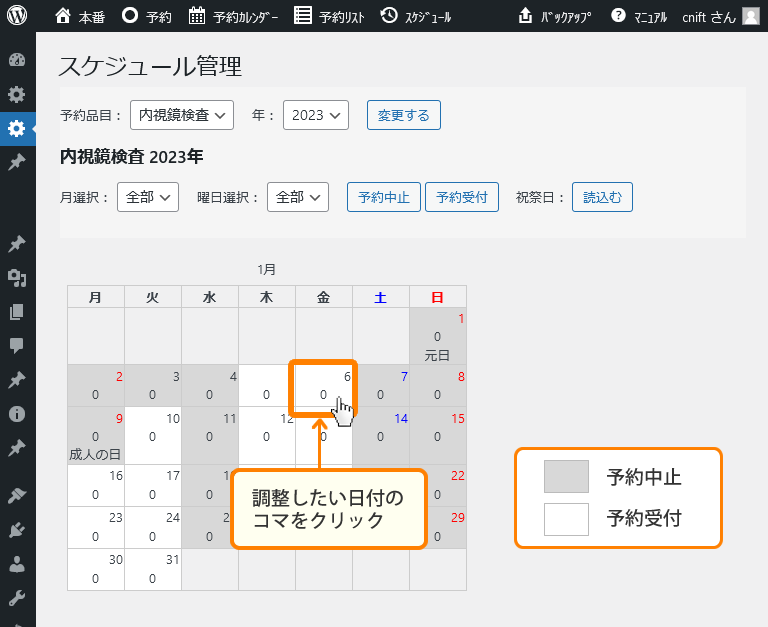Click the pin icon directly below highlighted gear

(x=17, y=162)
